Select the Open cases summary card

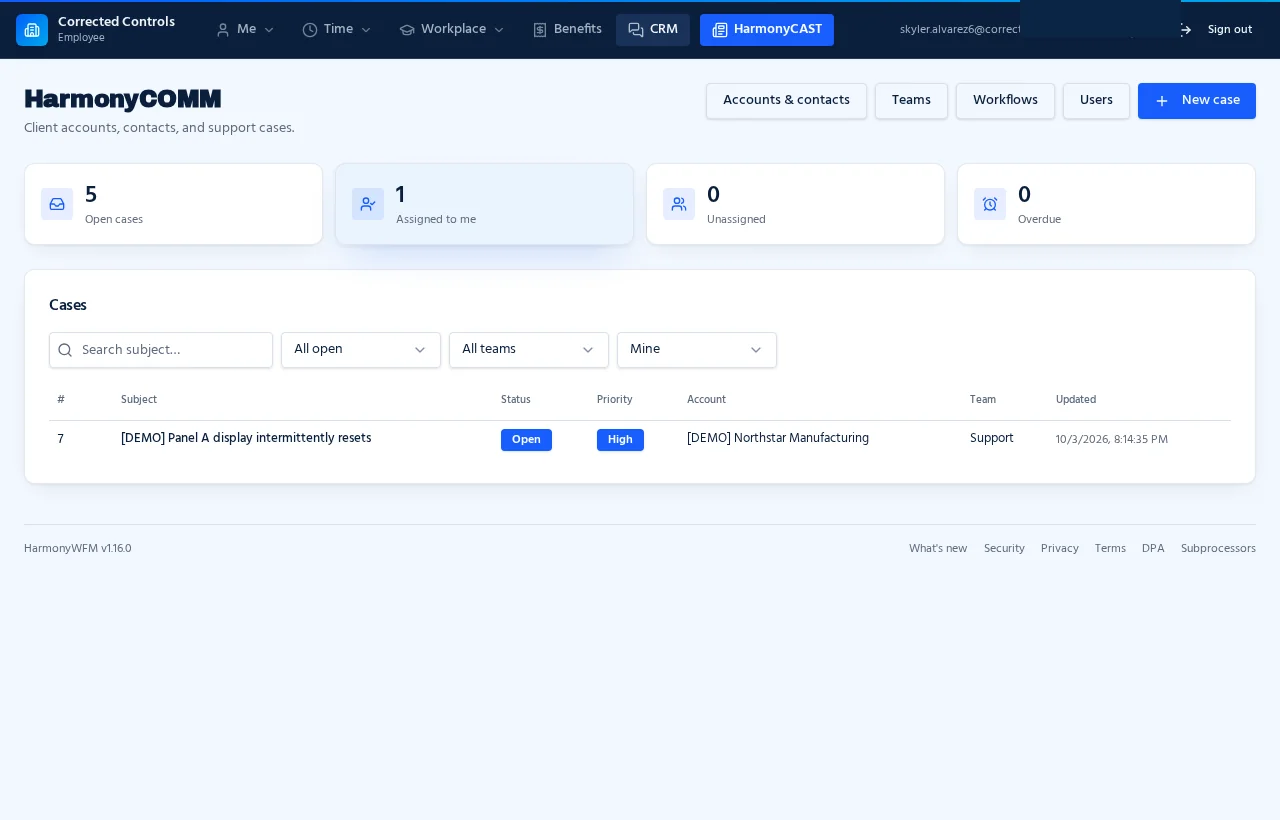[173, 204]
